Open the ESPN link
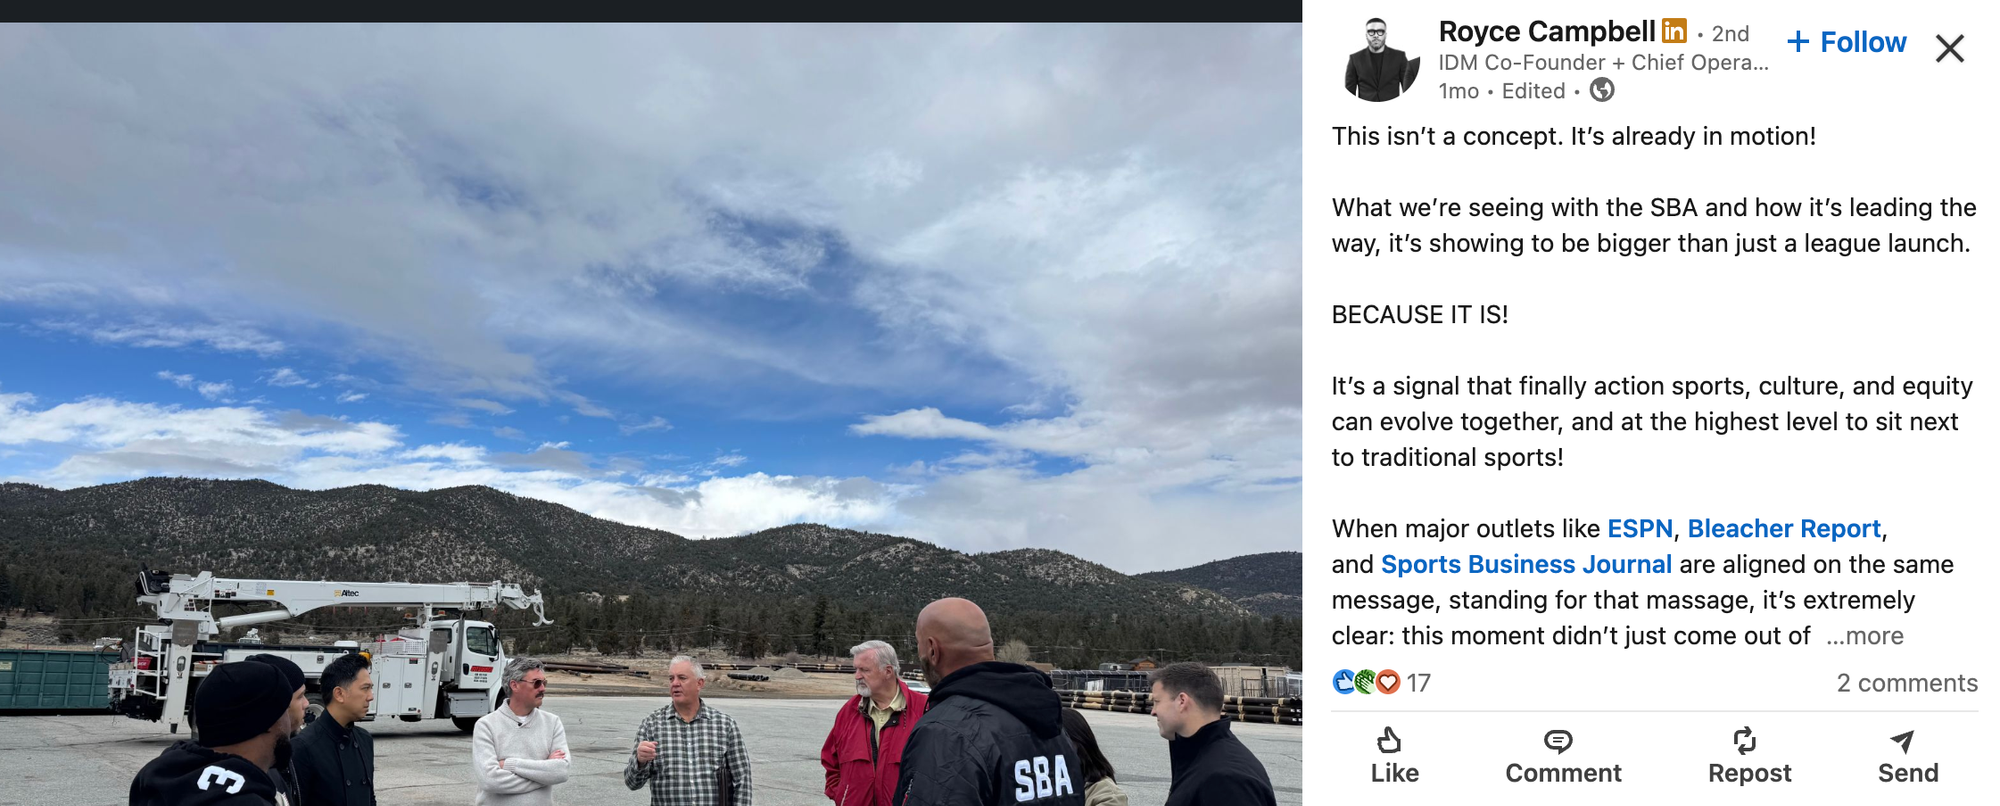The width and height of the screenshot is (2000, 806). tap(1640, 529)
